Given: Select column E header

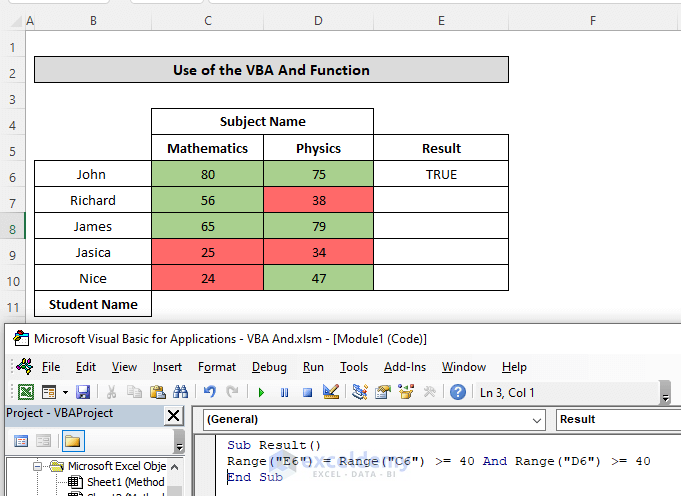Looking at the screenshot, I should click(x=441, y=20).
